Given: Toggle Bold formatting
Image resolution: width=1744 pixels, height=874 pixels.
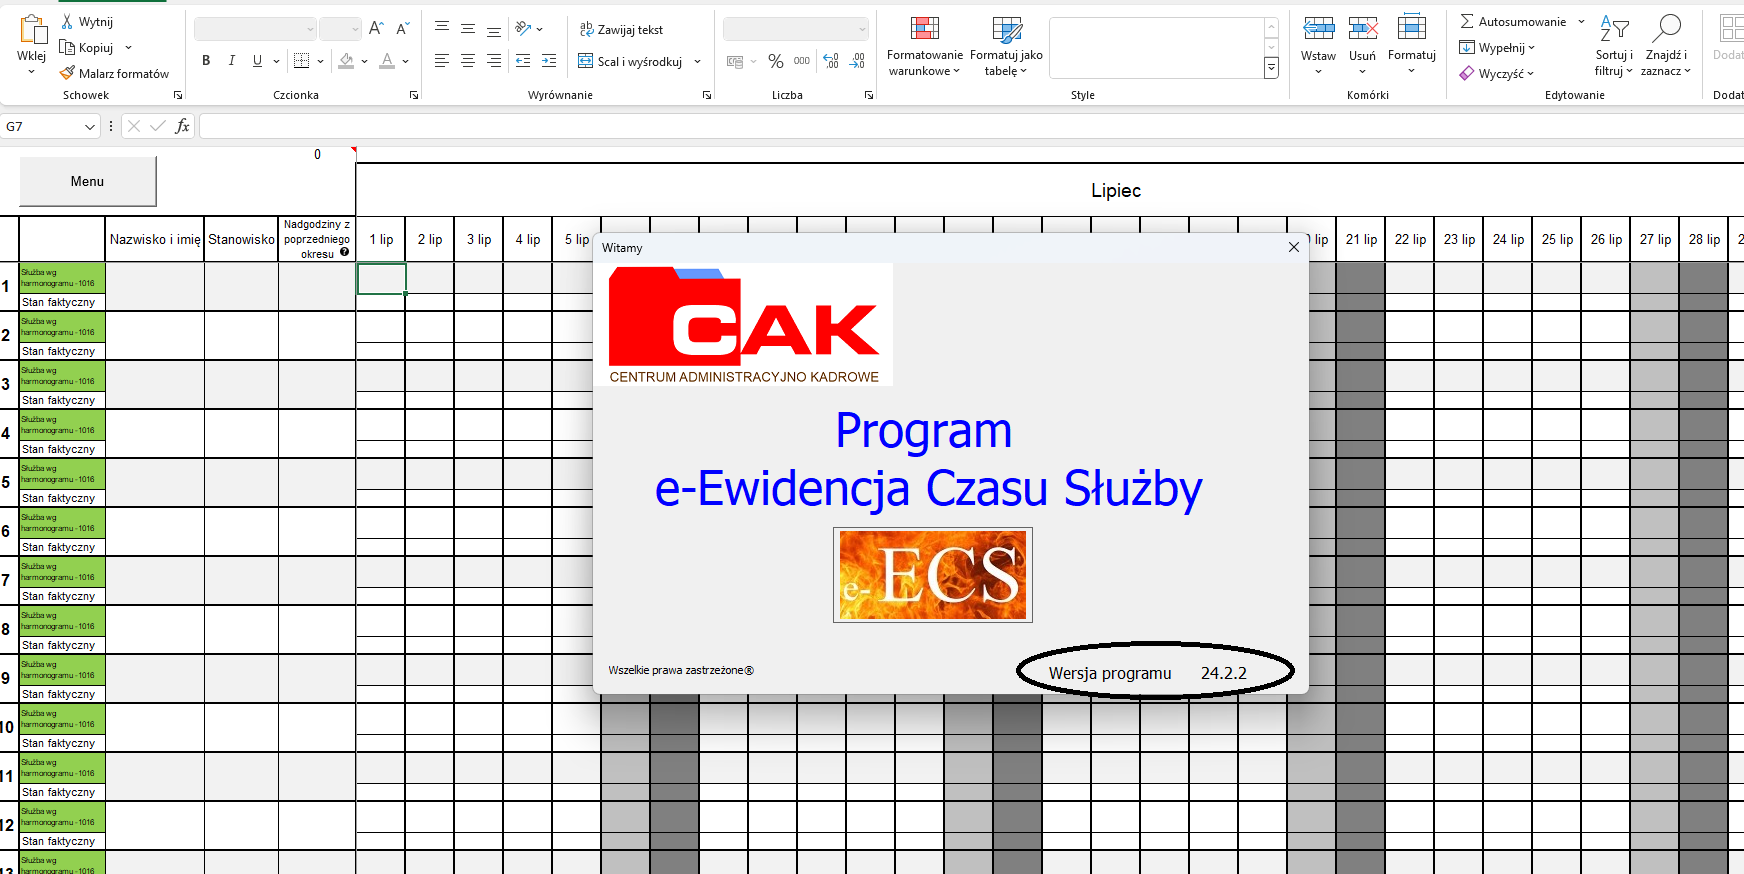Looking at the screenshot, I should 206,61.
